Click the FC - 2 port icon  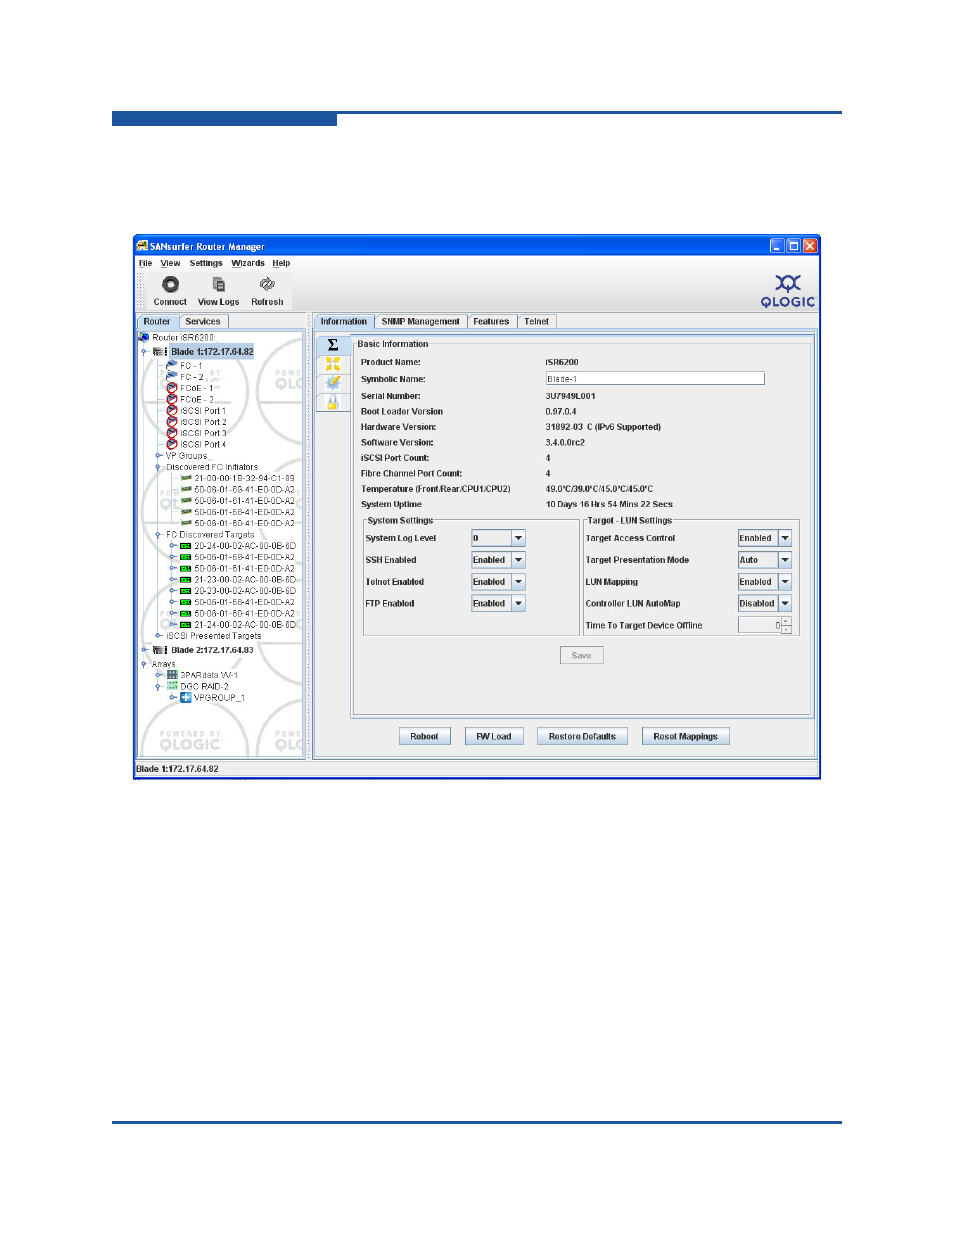[172, 377]
